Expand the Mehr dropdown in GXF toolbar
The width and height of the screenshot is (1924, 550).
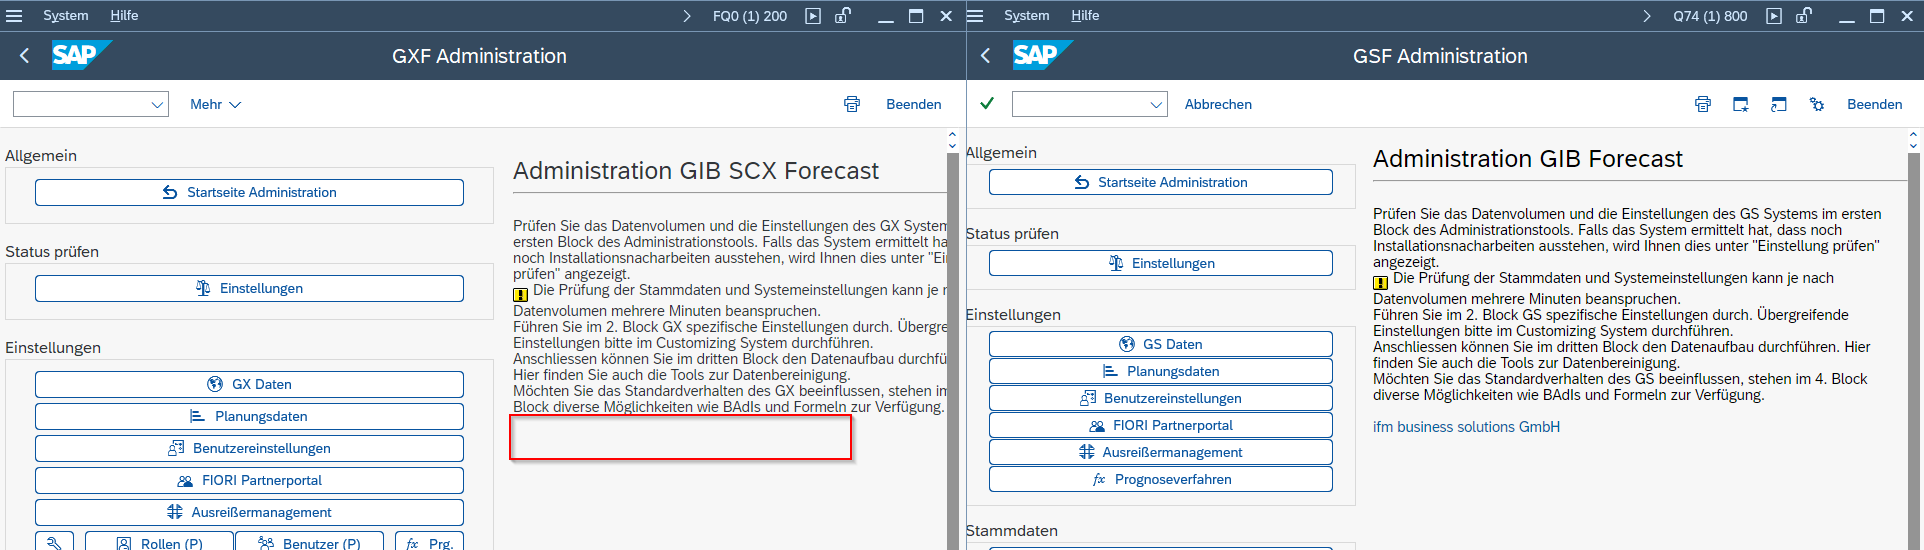coord(215,104)
